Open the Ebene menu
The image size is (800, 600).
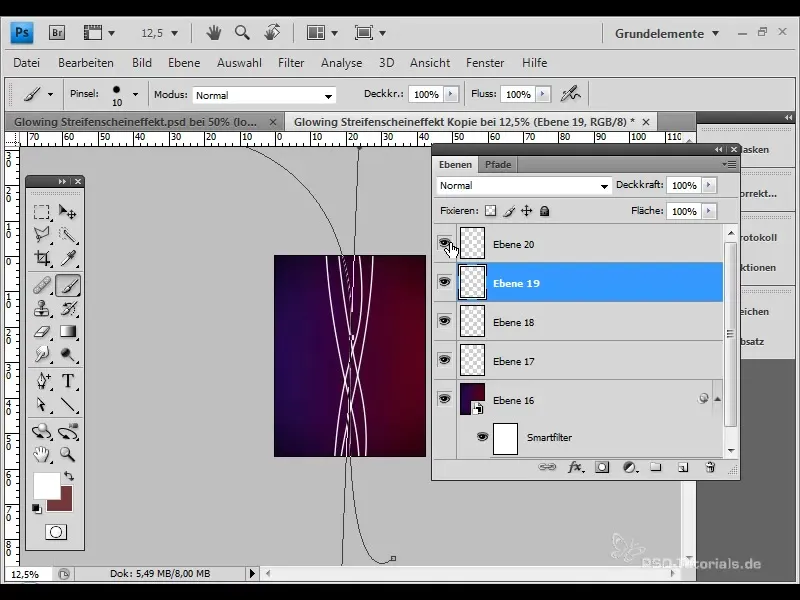click(184, 63)
